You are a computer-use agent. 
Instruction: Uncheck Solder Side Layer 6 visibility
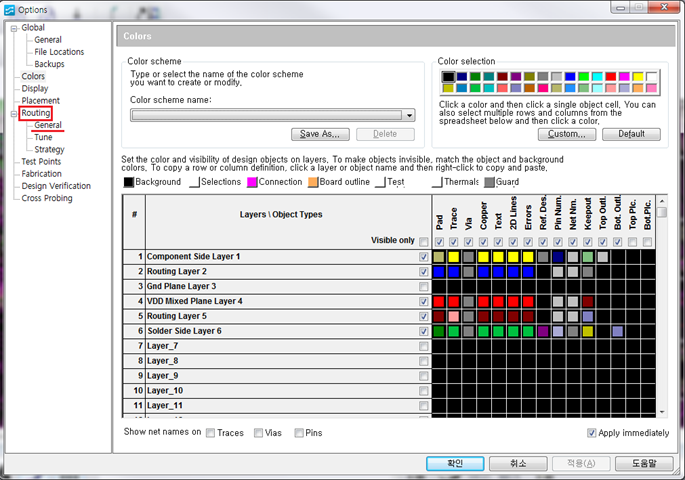click(423, 331)
